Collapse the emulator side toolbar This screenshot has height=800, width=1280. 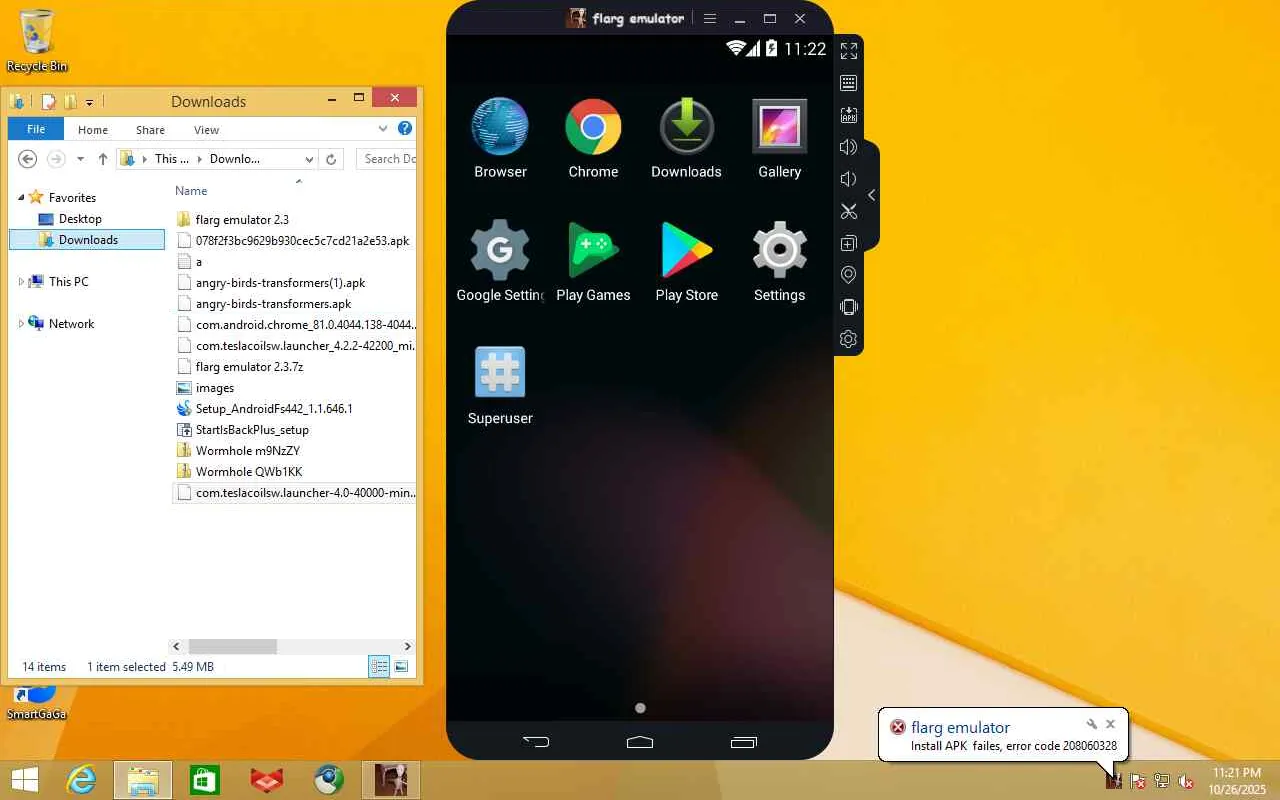pyautogui.click(x=871, y=195)
